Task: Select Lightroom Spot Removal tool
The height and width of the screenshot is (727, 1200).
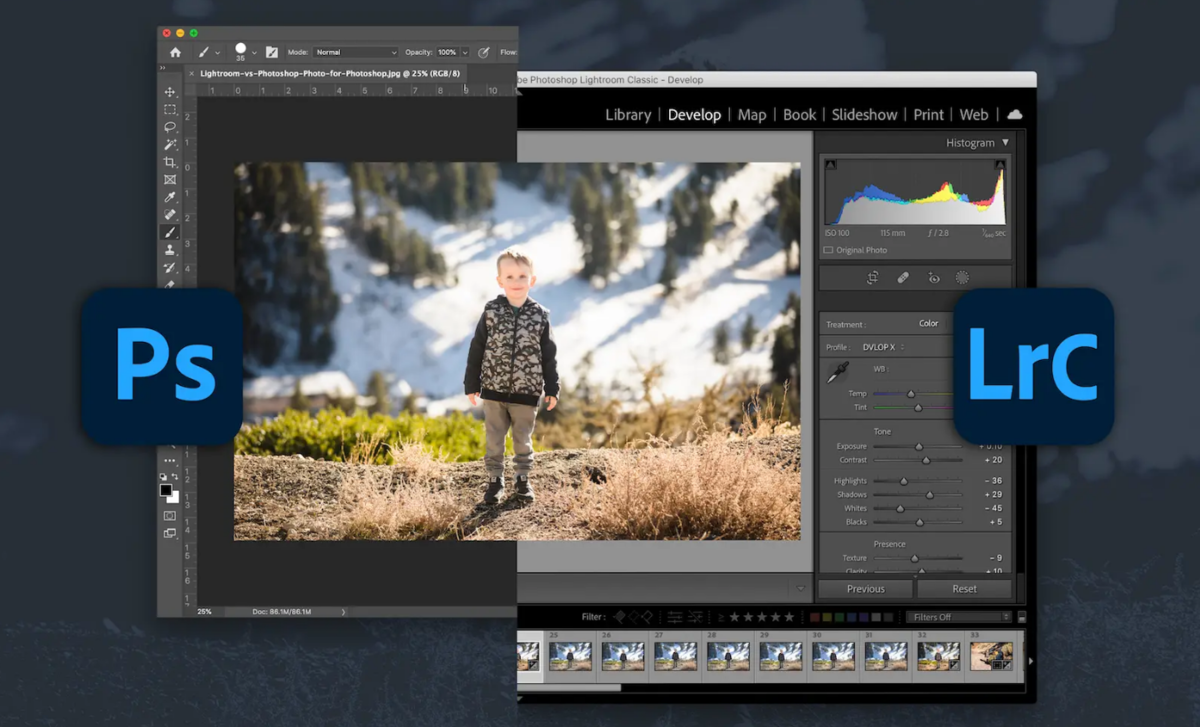Action: click(x=903, y=278)
